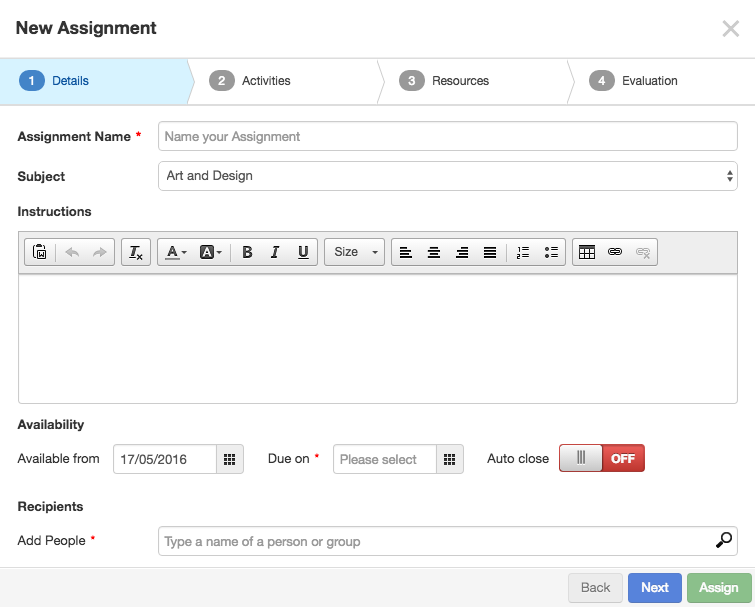The height and width of the screenshot is (607, 755).
Task: Click the Back button
Action: pos(595,588)
